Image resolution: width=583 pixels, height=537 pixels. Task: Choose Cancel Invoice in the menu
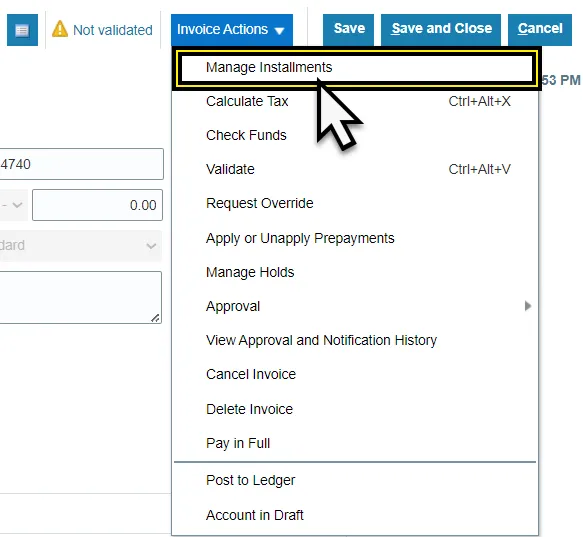click(355, 374)
